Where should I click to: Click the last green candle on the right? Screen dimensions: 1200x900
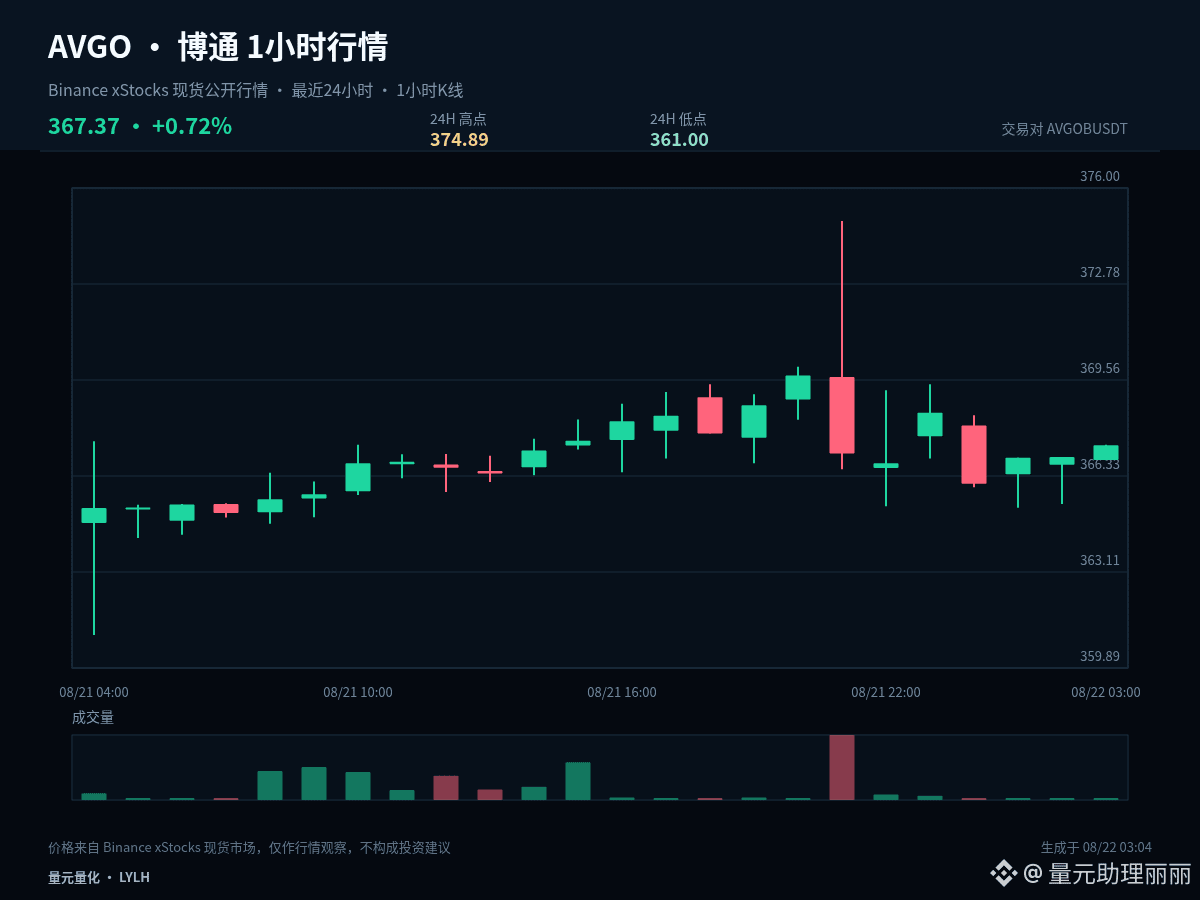coord(1106,452)
